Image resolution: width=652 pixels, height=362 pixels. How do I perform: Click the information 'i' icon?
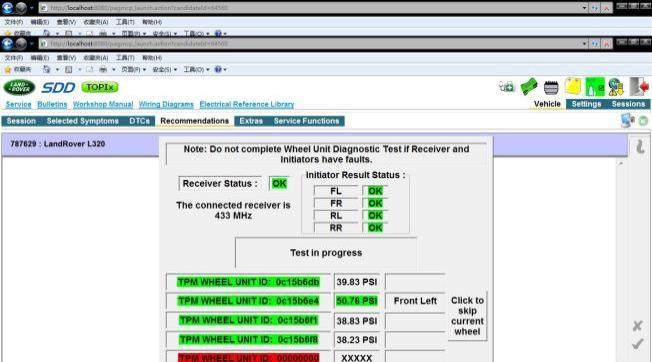640,146
